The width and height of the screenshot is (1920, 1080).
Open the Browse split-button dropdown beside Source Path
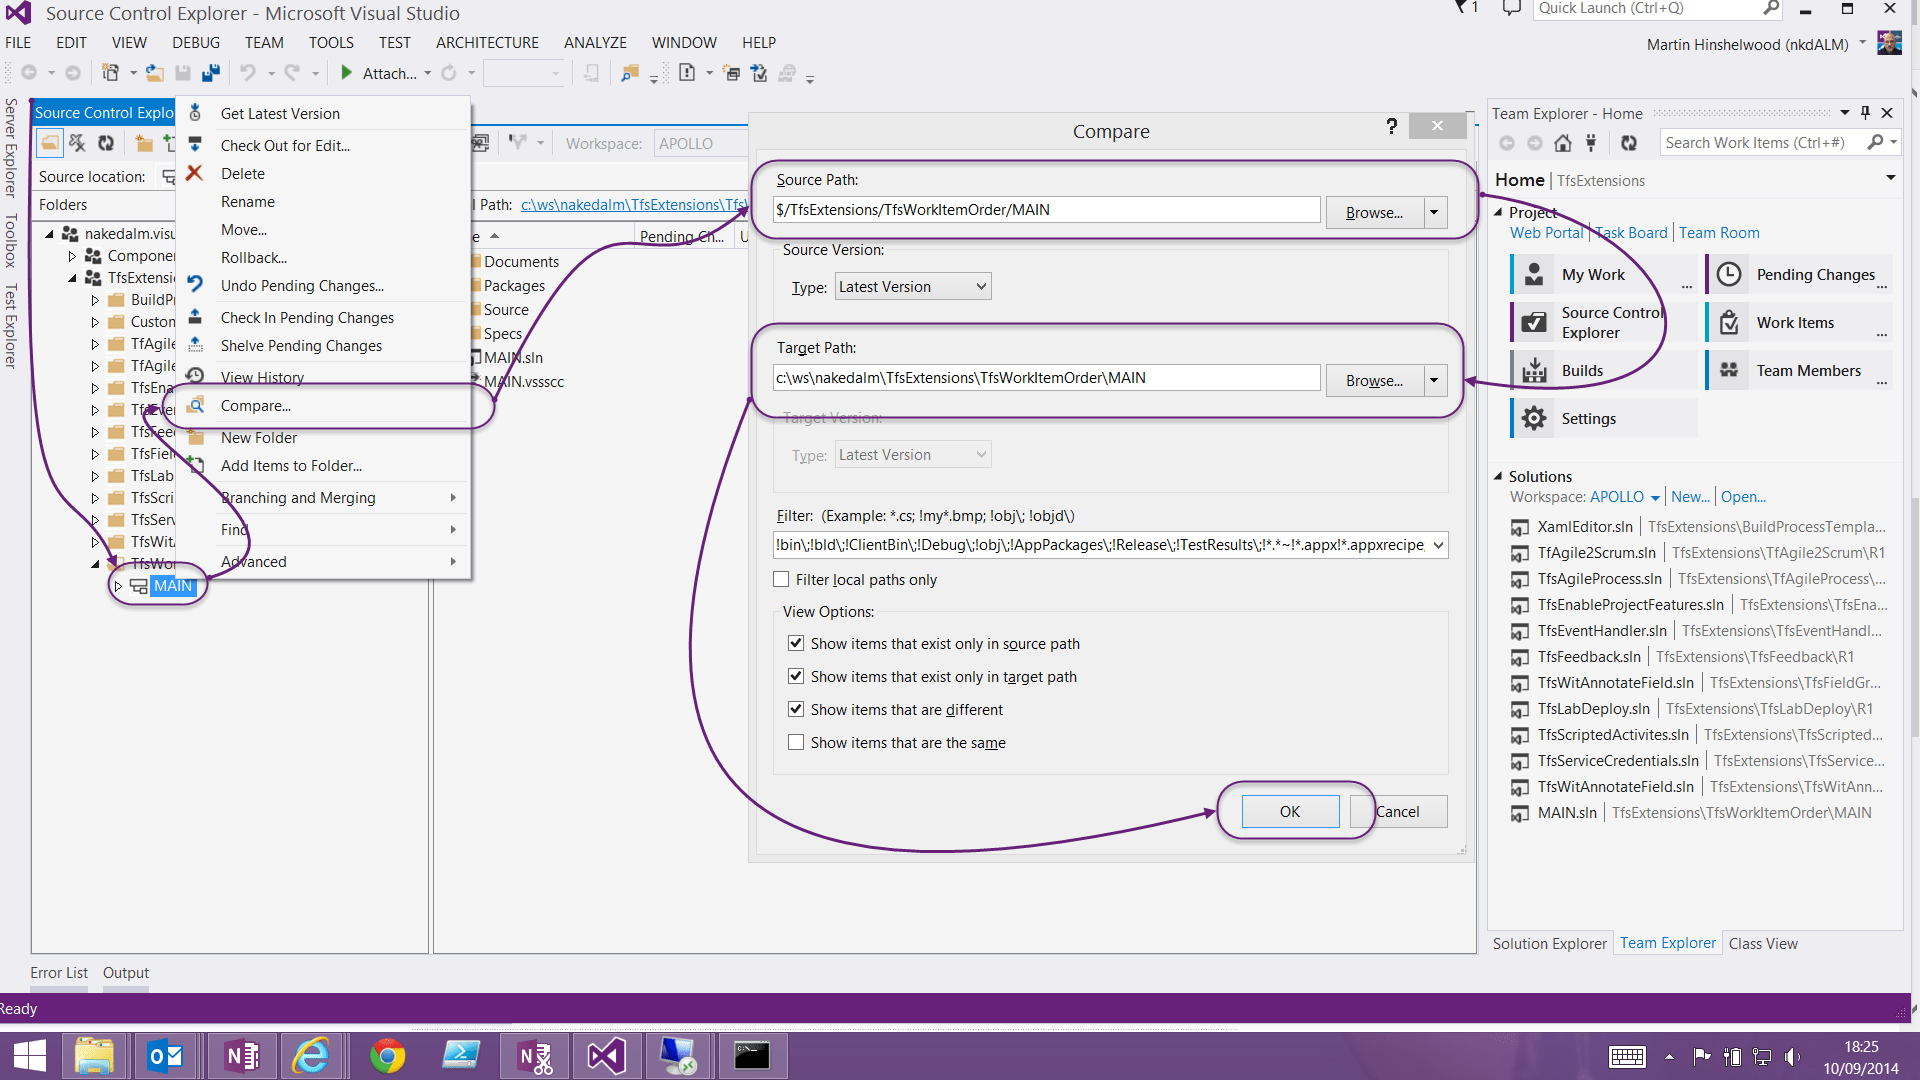point(1433,212)
